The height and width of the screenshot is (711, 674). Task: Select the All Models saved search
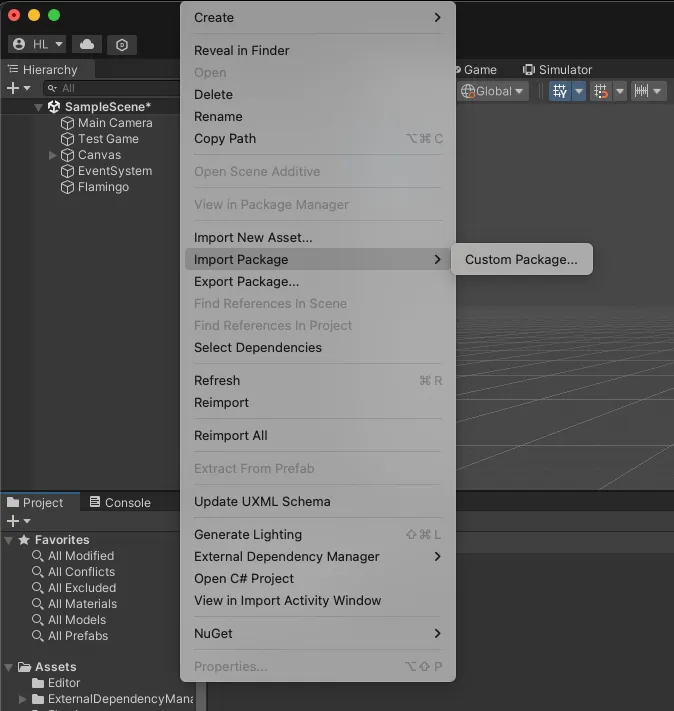click(x=77, y=620)
